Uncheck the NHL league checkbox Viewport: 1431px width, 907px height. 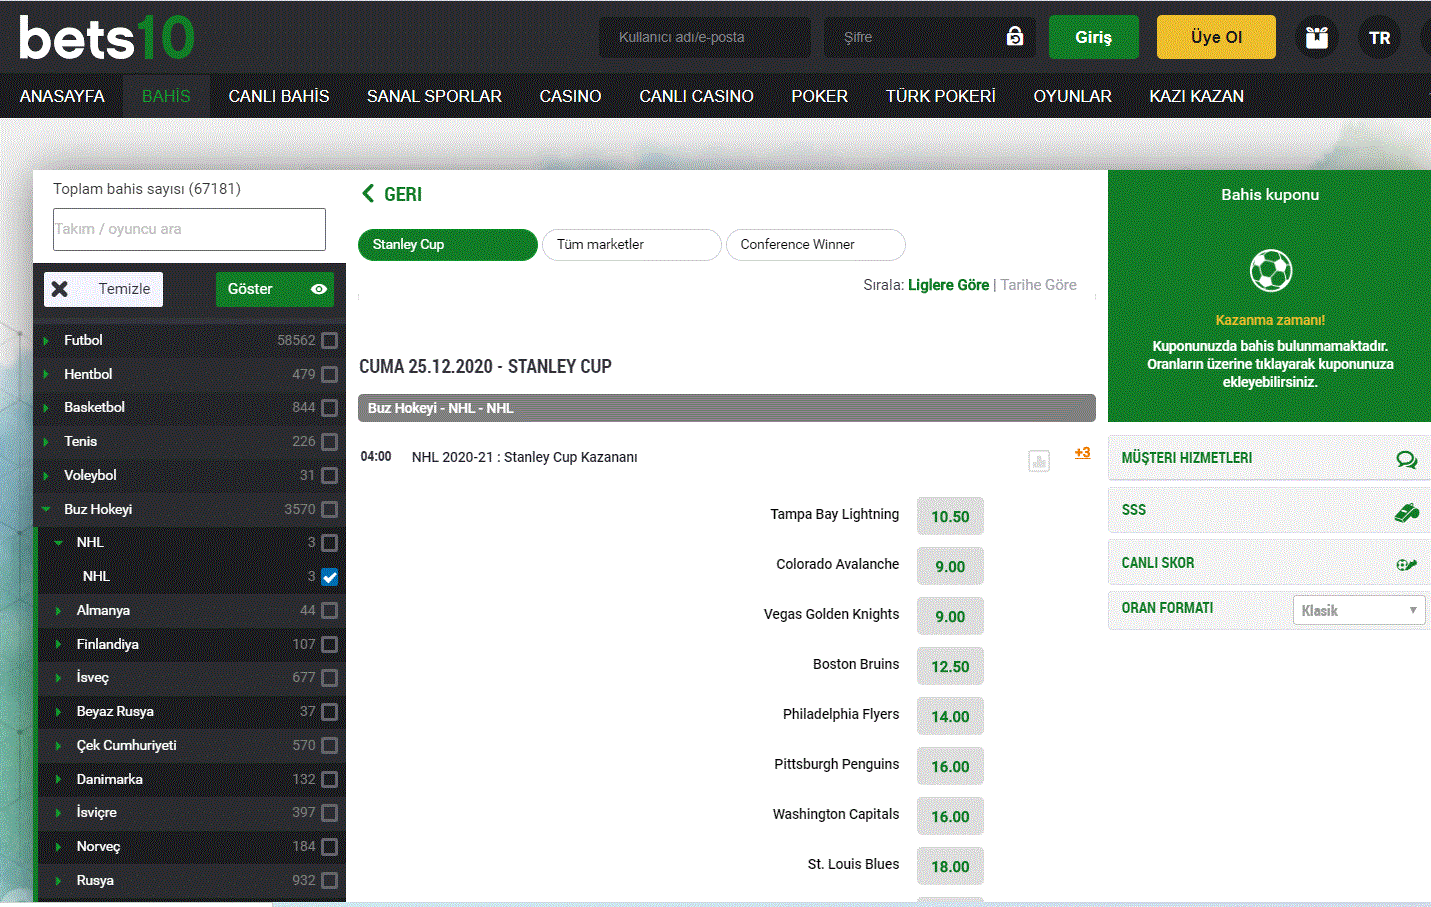329,577
